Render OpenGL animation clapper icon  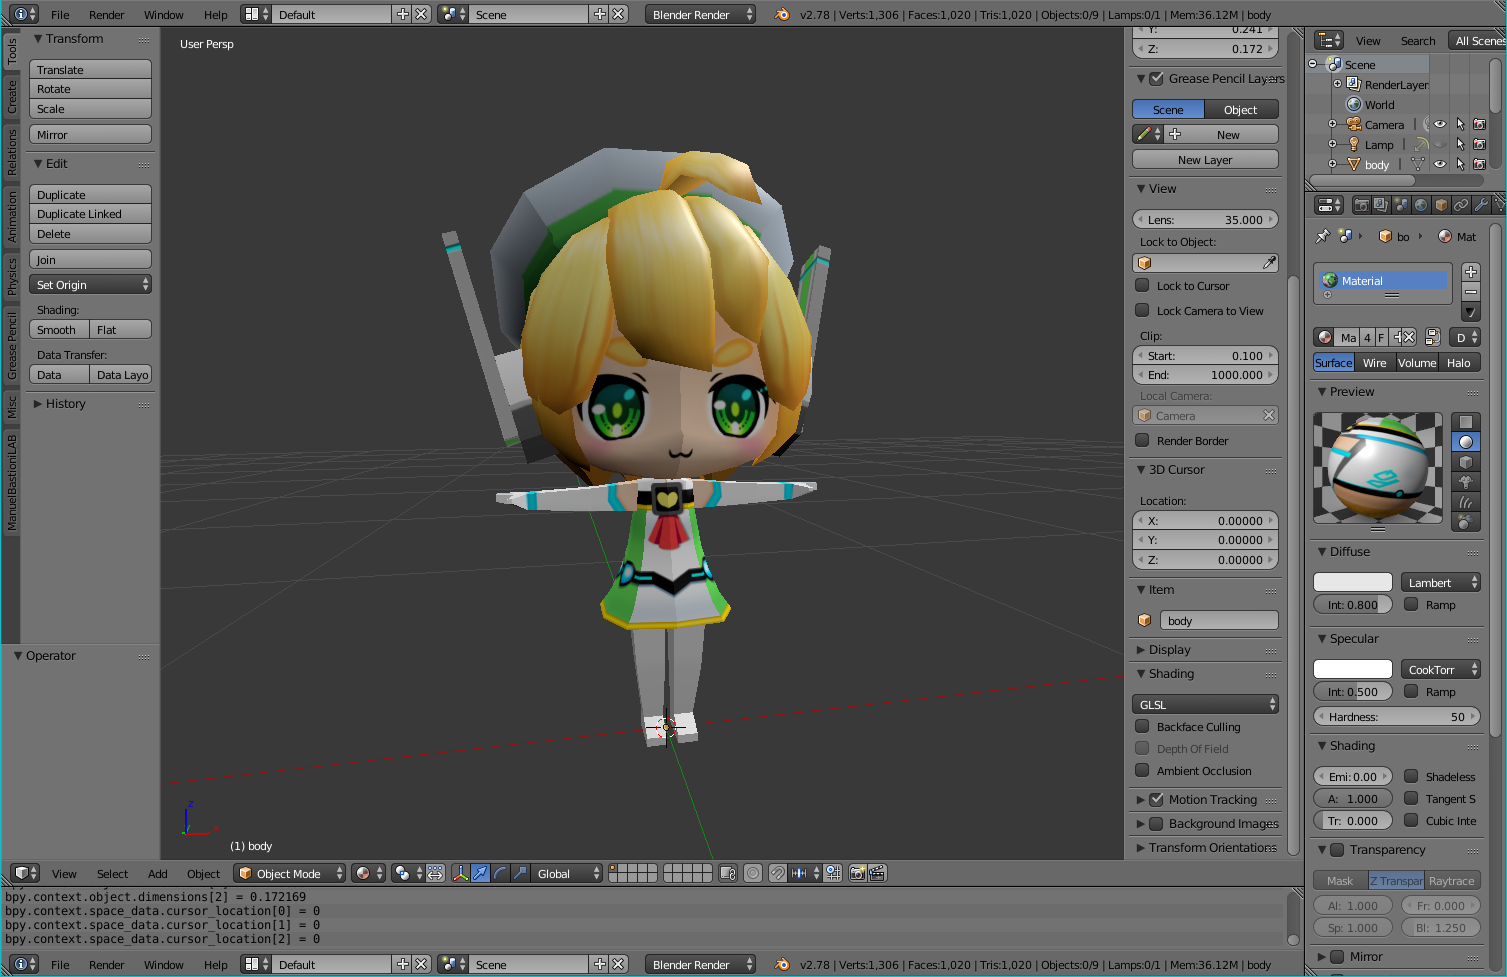(x=877, y=873)
